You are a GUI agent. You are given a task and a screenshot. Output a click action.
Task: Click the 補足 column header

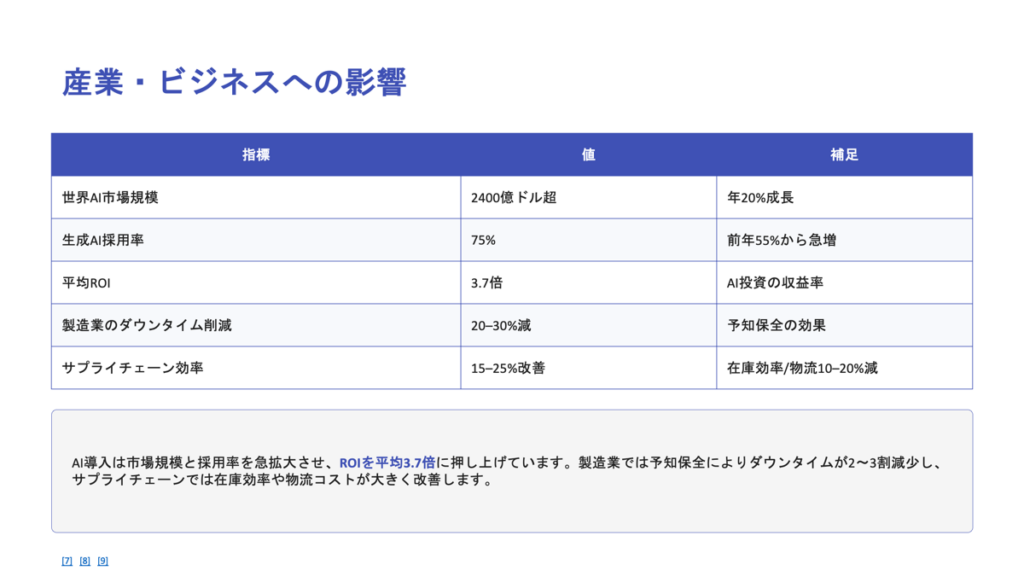pyautogui.click(x=844, y=155)
